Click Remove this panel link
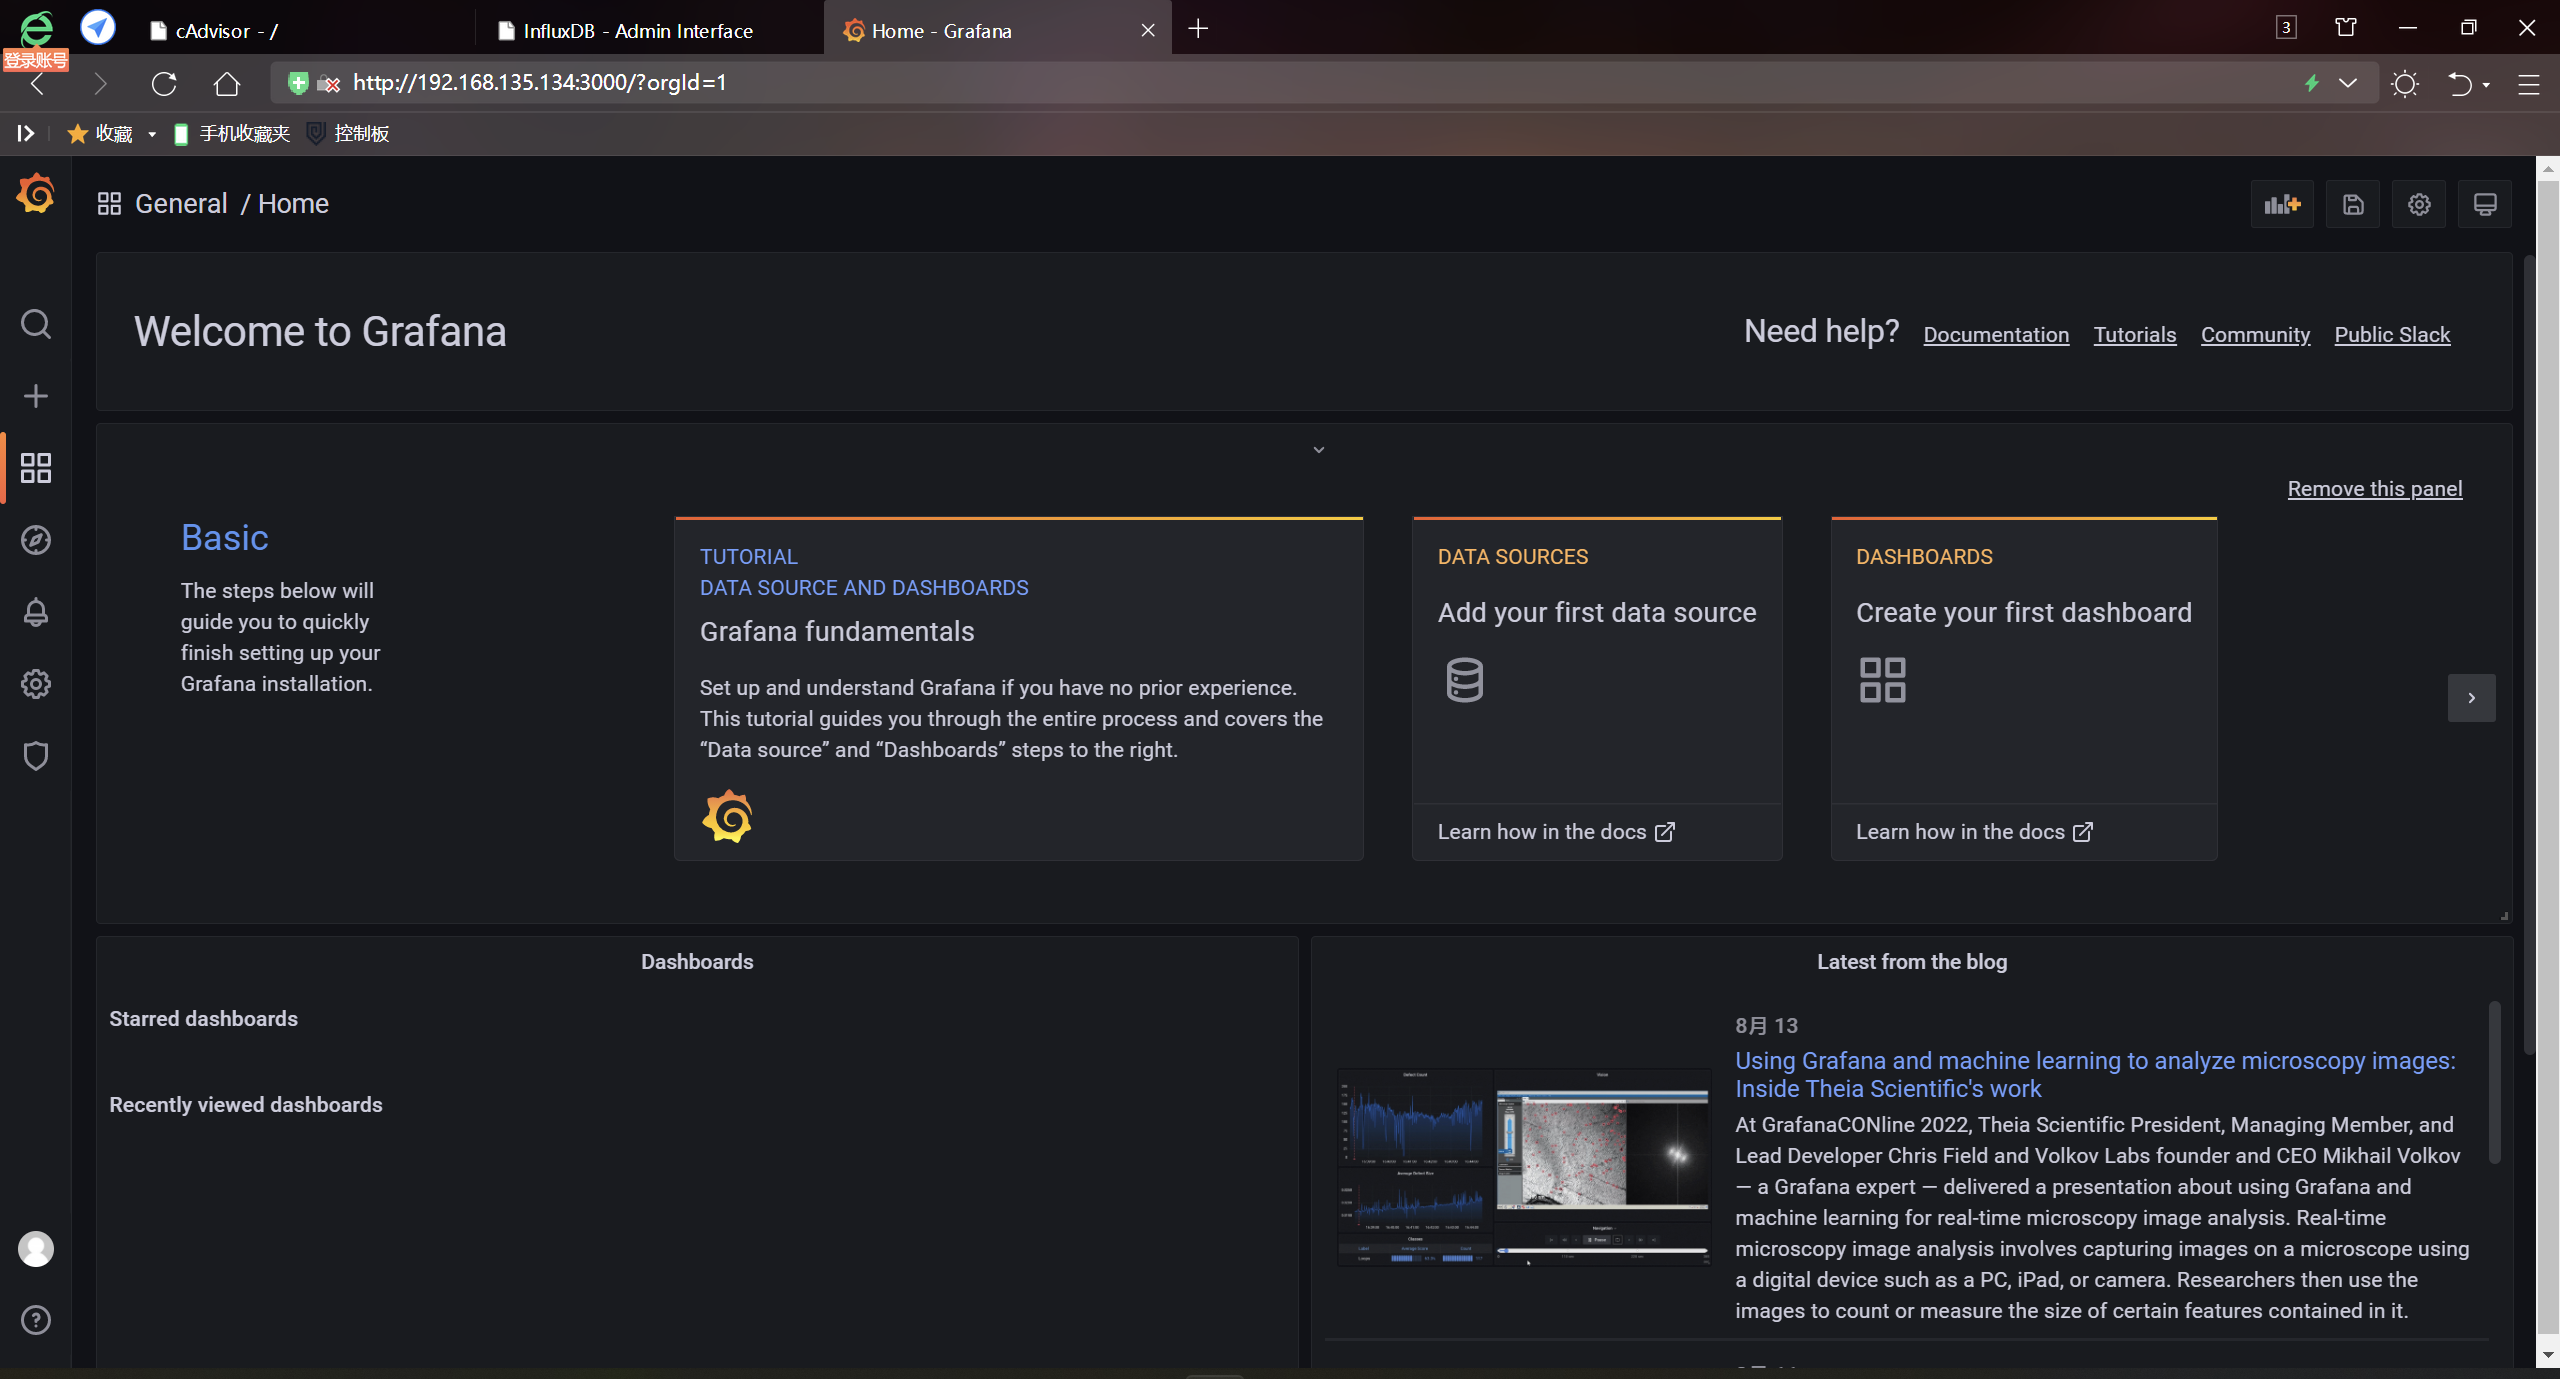The width and height of the screenshot is (2560, 1379). [x=2375, y=489]
